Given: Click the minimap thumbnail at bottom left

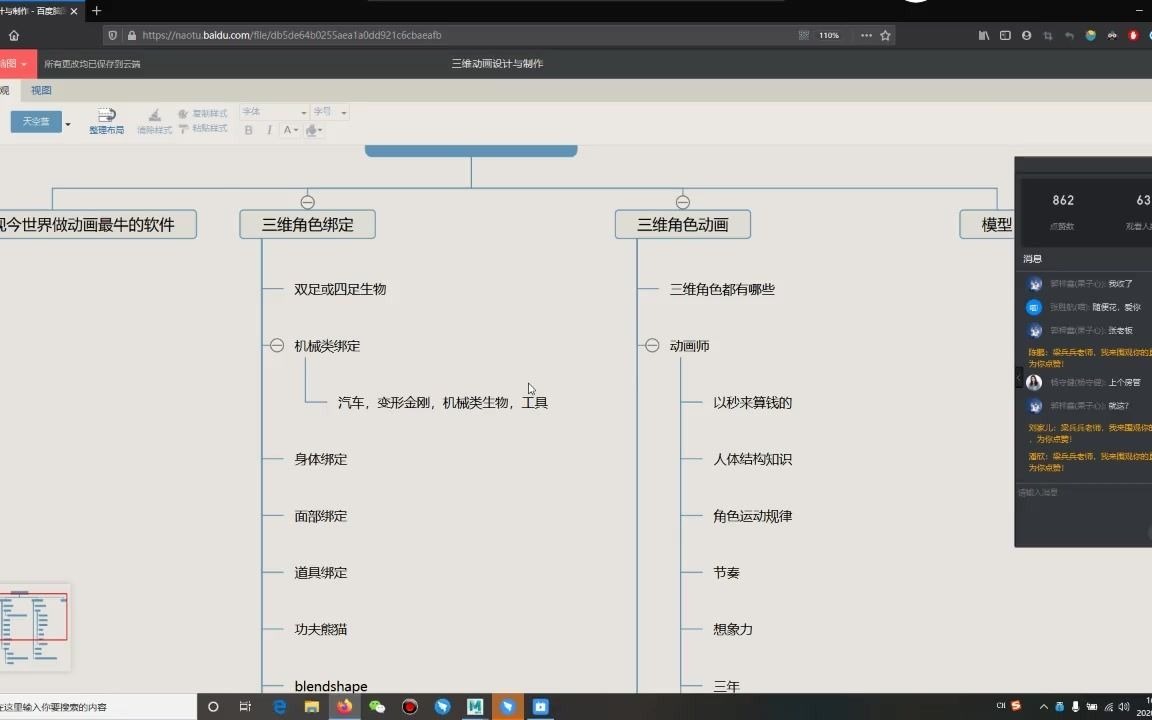Looking at the screenshot, I should pyautogui.click(x=35, y=627).
